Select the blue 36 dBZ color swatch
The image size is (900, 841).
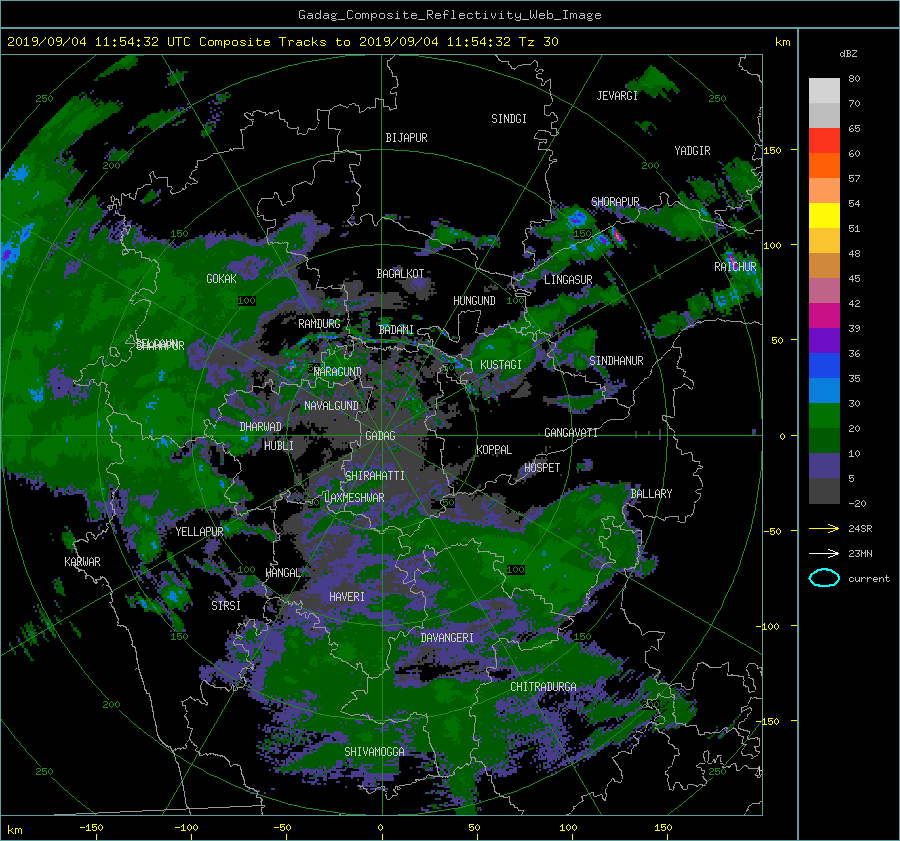click(x=824, y=365)
